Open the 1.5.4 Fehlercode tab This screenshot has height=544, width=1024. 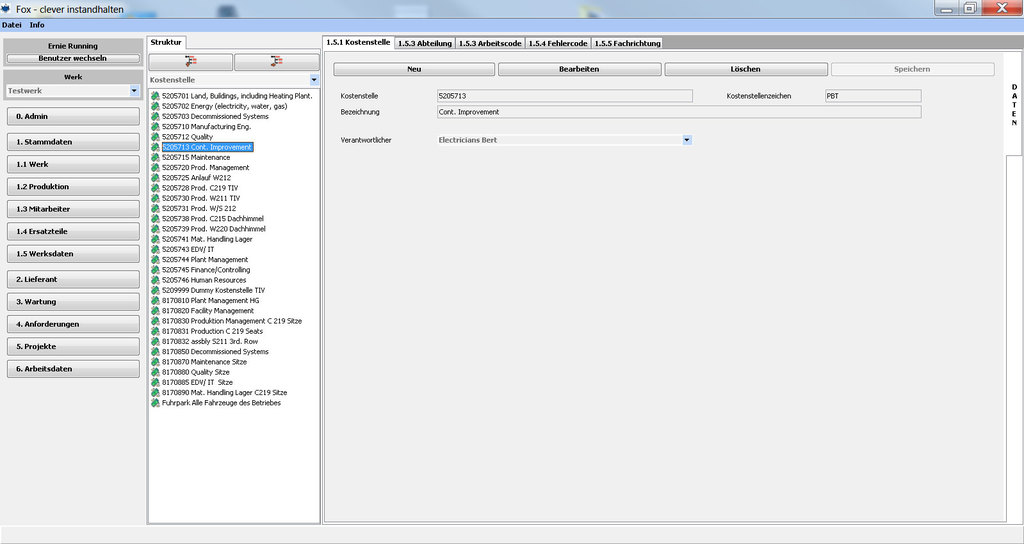(x=557, y=43)
